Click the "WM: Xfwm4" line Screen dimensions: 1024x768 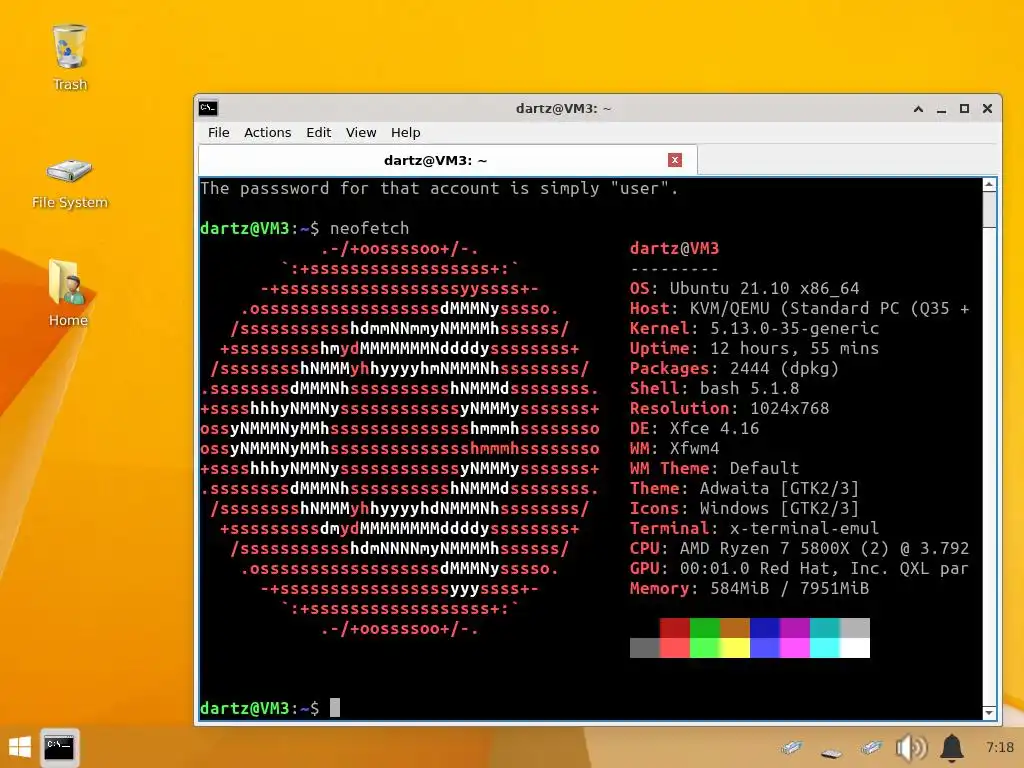[x=675, y=448]
